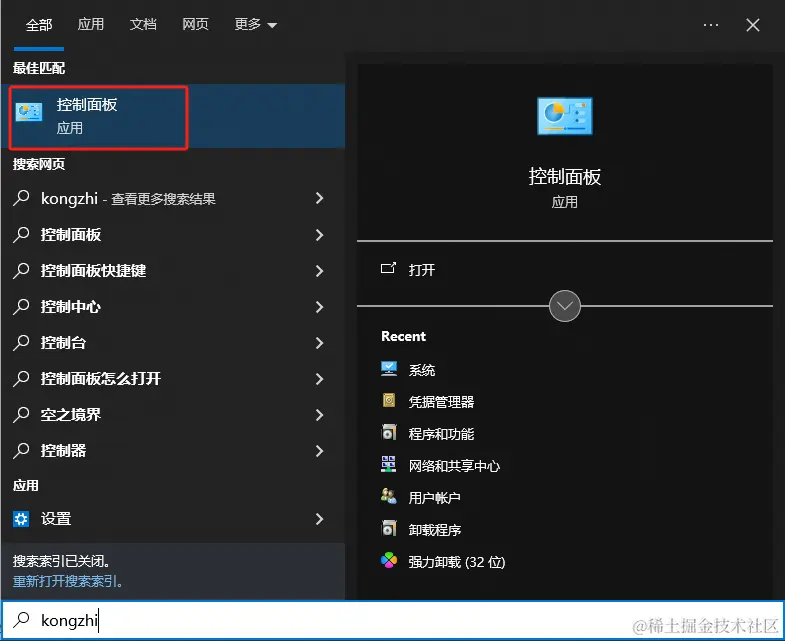Image resolution: width=785 pixels, height=641 pixels.
Task: Open the 控制面板 best match result
Action: coord(173,116)
